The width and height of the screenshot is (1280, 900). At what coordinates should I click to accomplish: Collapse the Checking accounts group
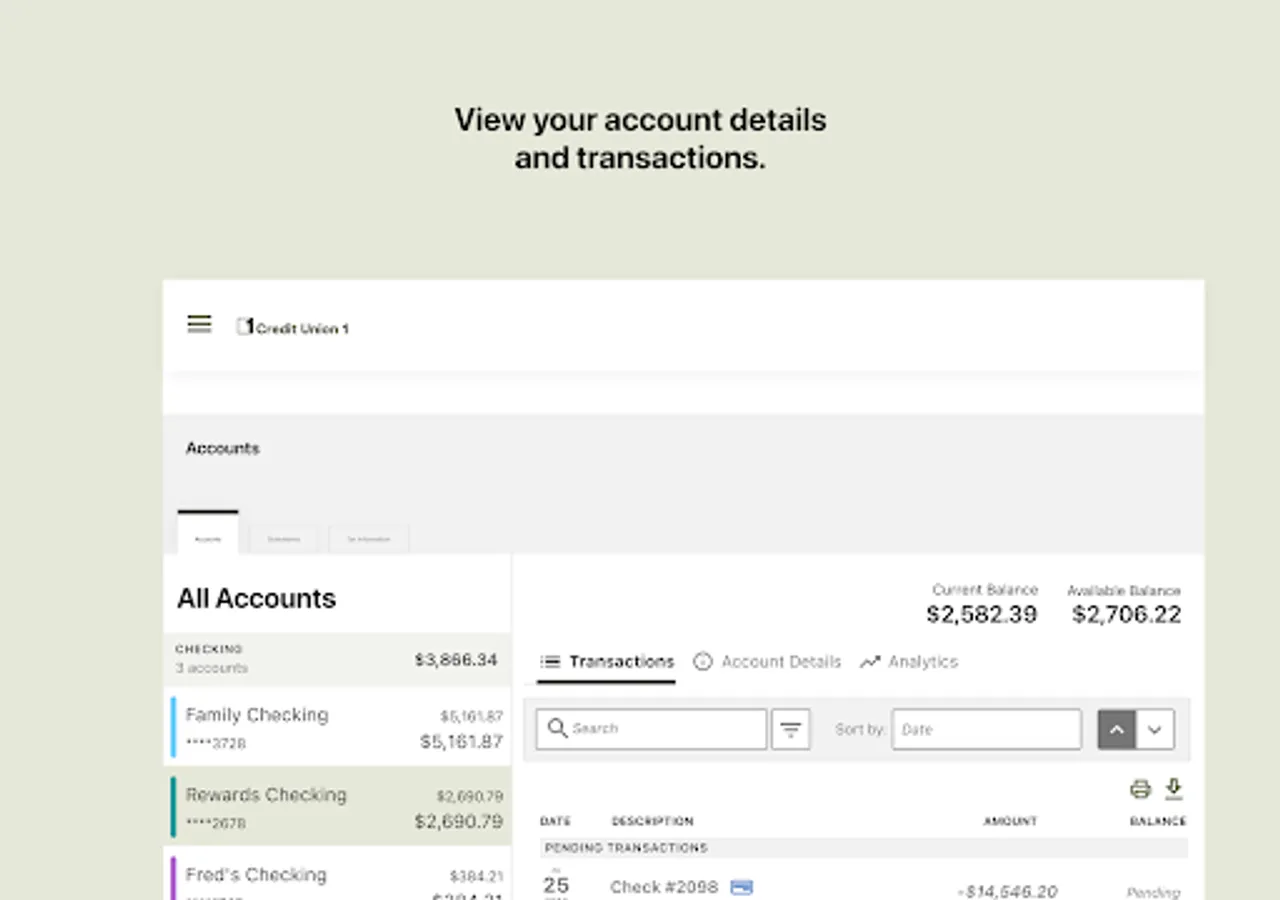336,658
